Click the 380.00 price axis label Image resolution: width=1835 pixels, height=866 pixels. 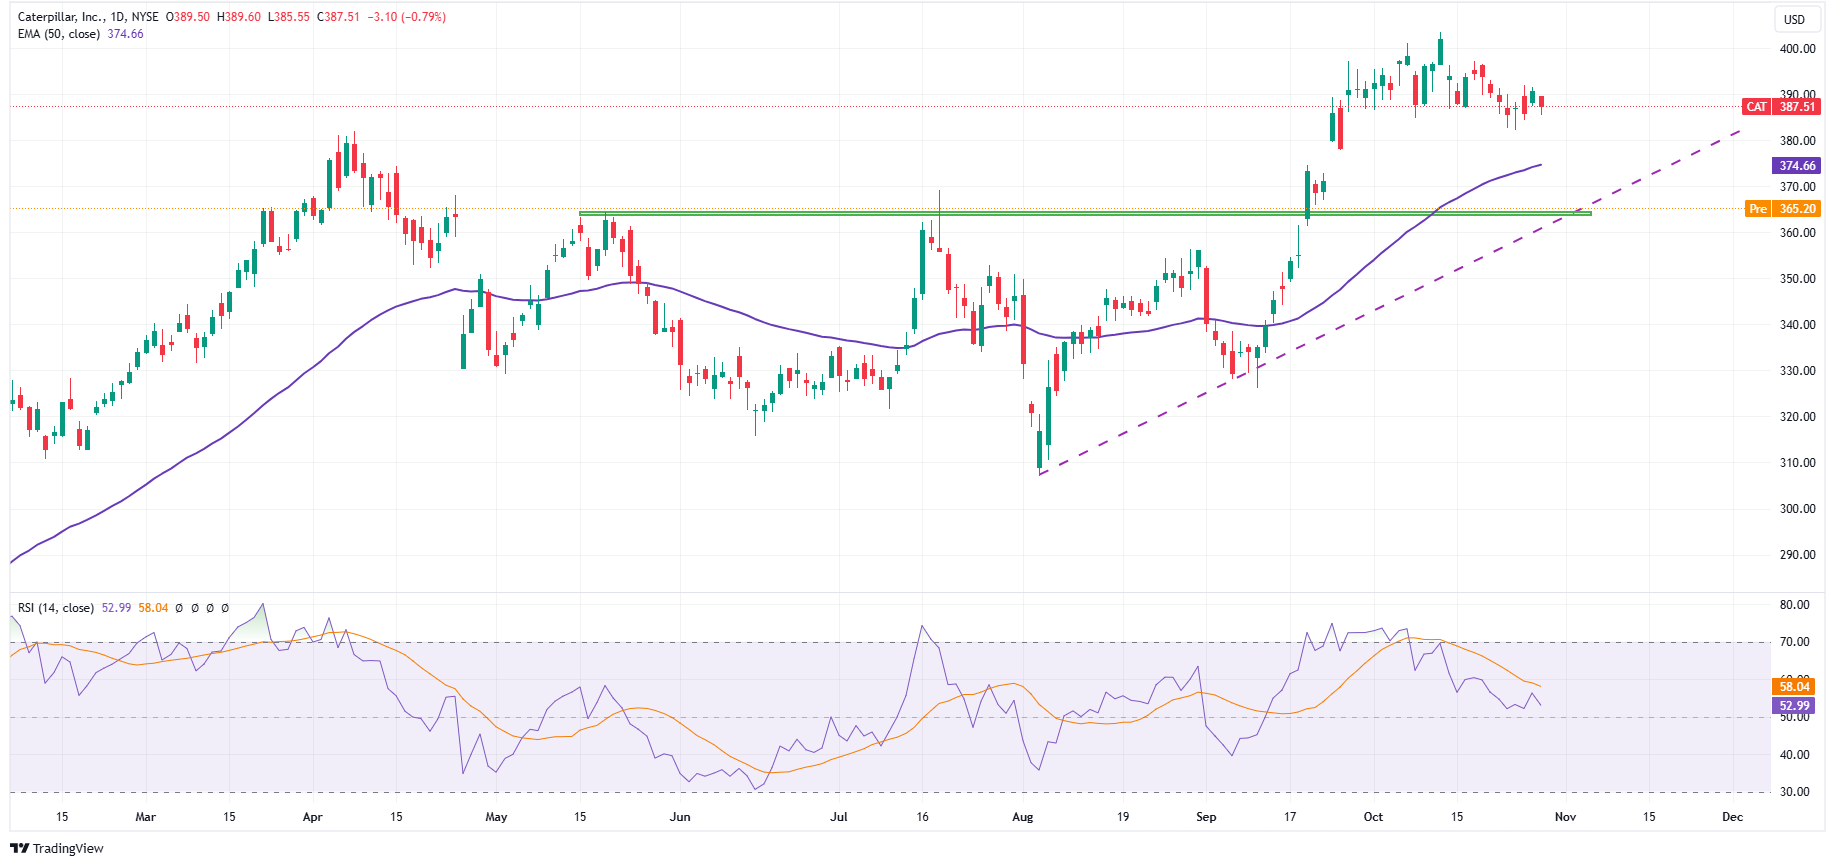click(1797, 141)
